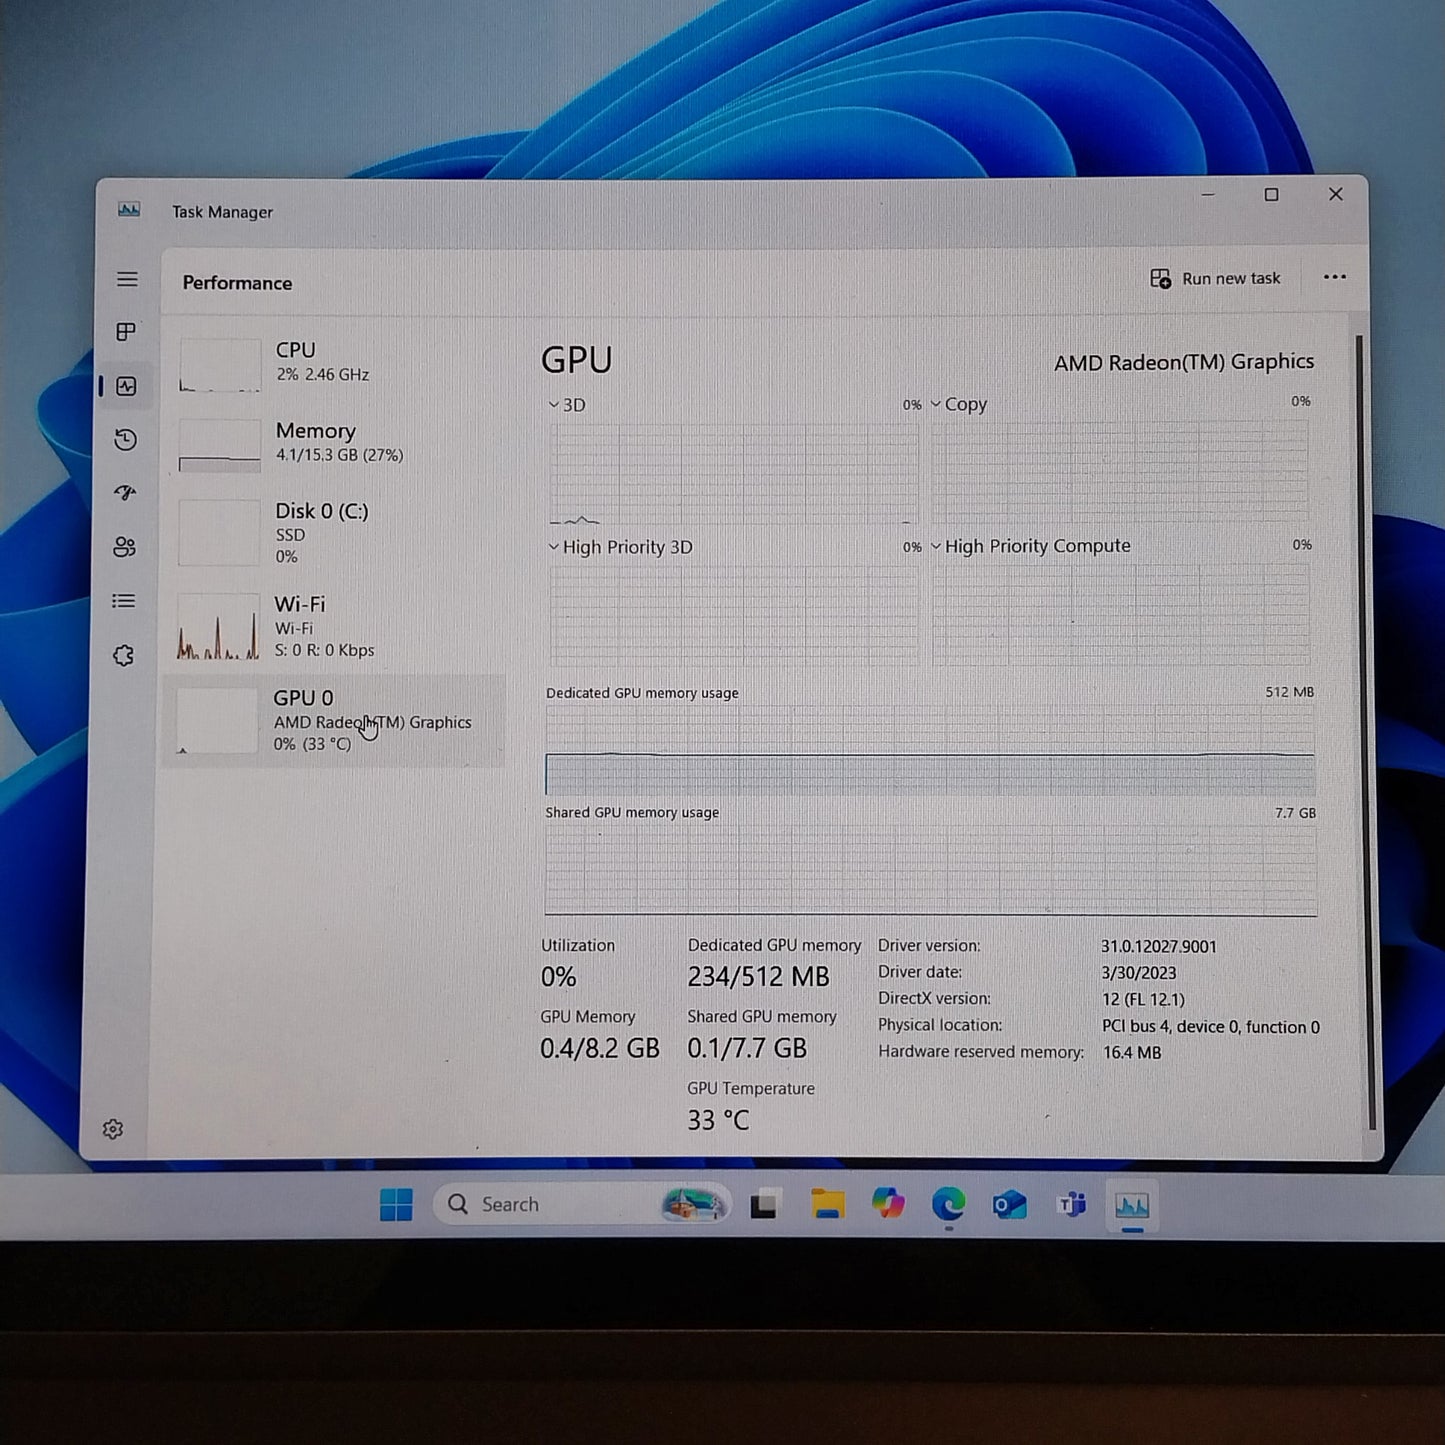Open the Copy engine graph dropdown
Viewport: 1445px width, 1445px height.
coord(959,404)
